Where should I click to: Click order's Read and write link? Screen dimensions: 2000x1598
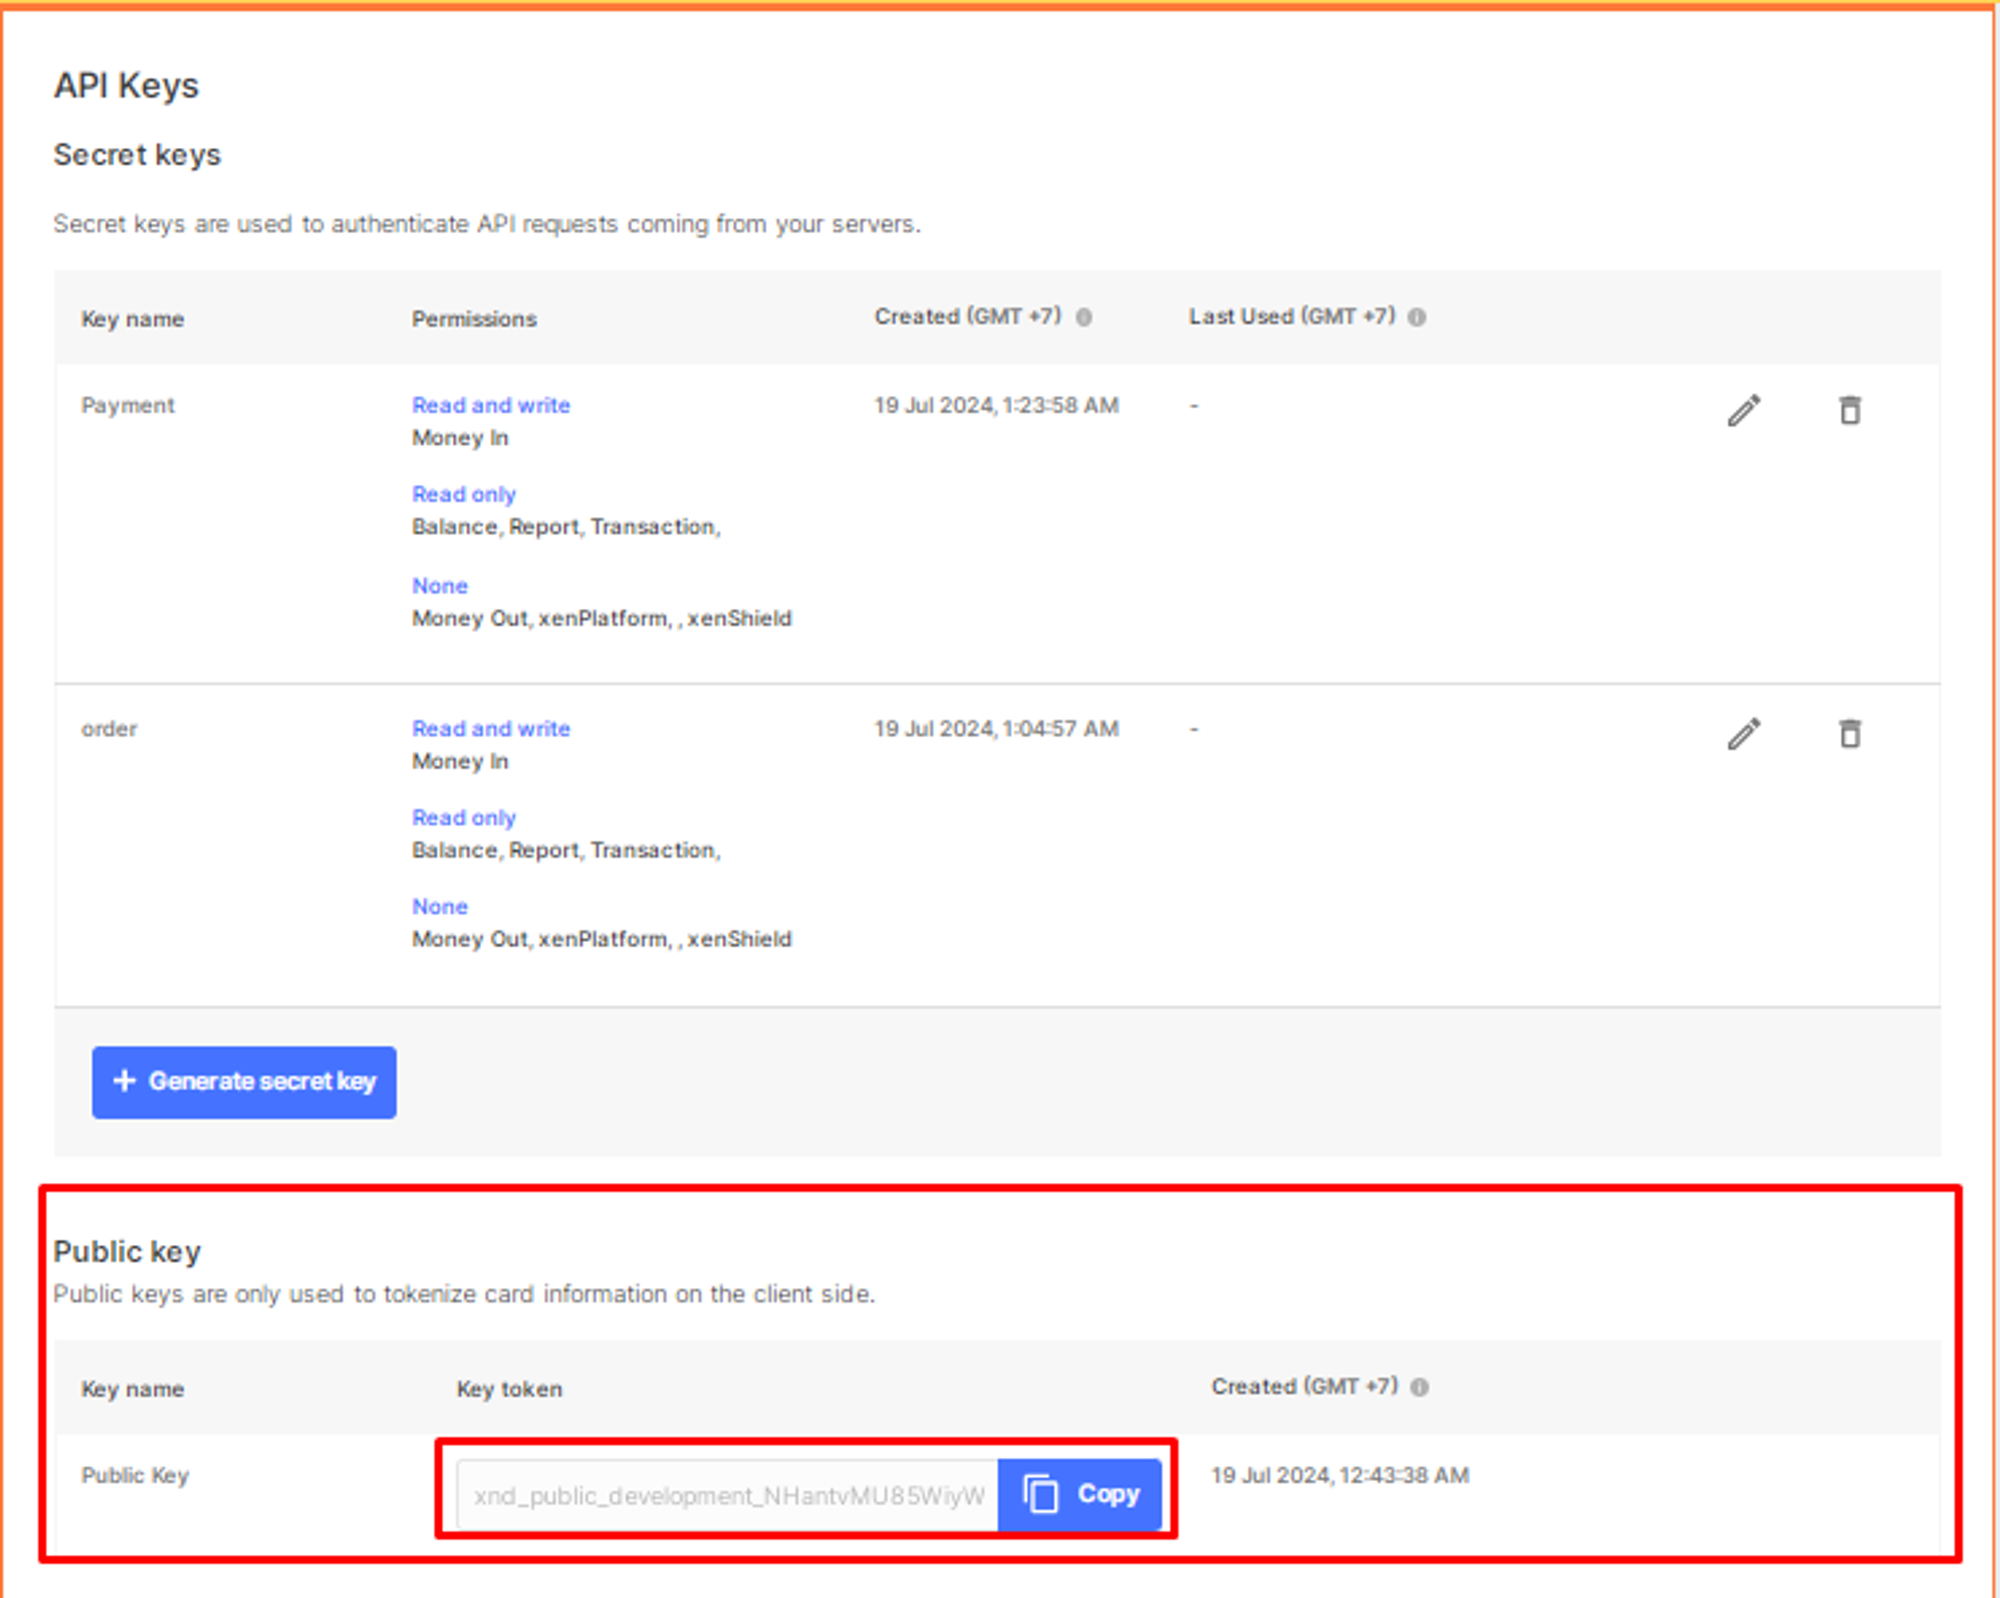[490, 729]
